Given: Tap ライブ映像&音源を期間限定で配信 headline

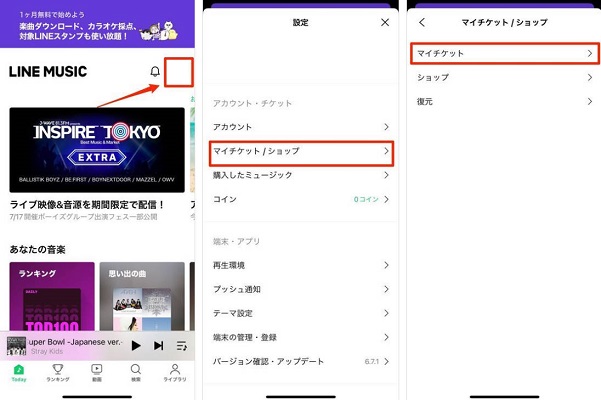Looking at the screenshot, I should tap(87, 205).
